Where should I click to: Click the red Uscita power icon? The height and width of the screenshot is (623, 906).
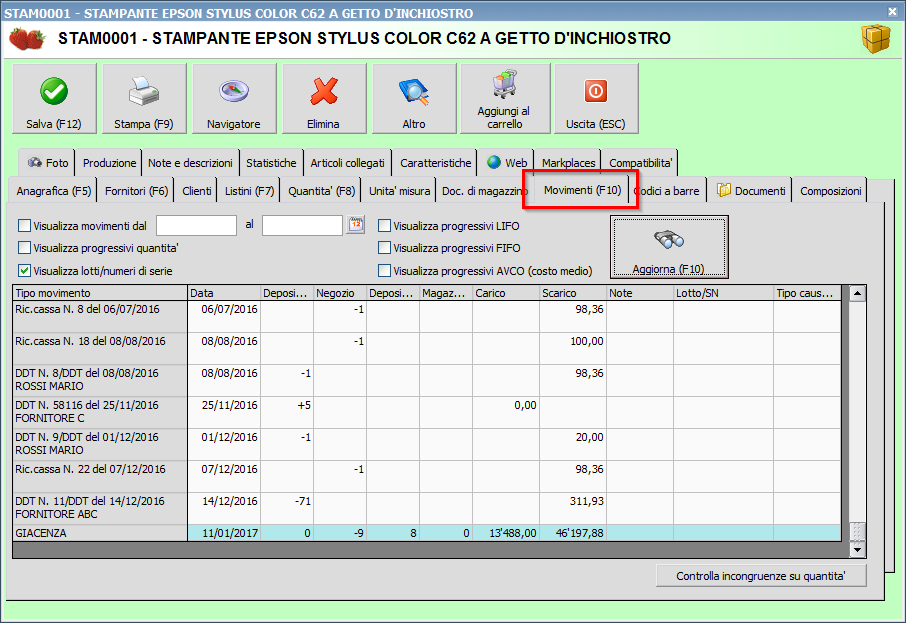pyautogui.click(x=596, y=91)
